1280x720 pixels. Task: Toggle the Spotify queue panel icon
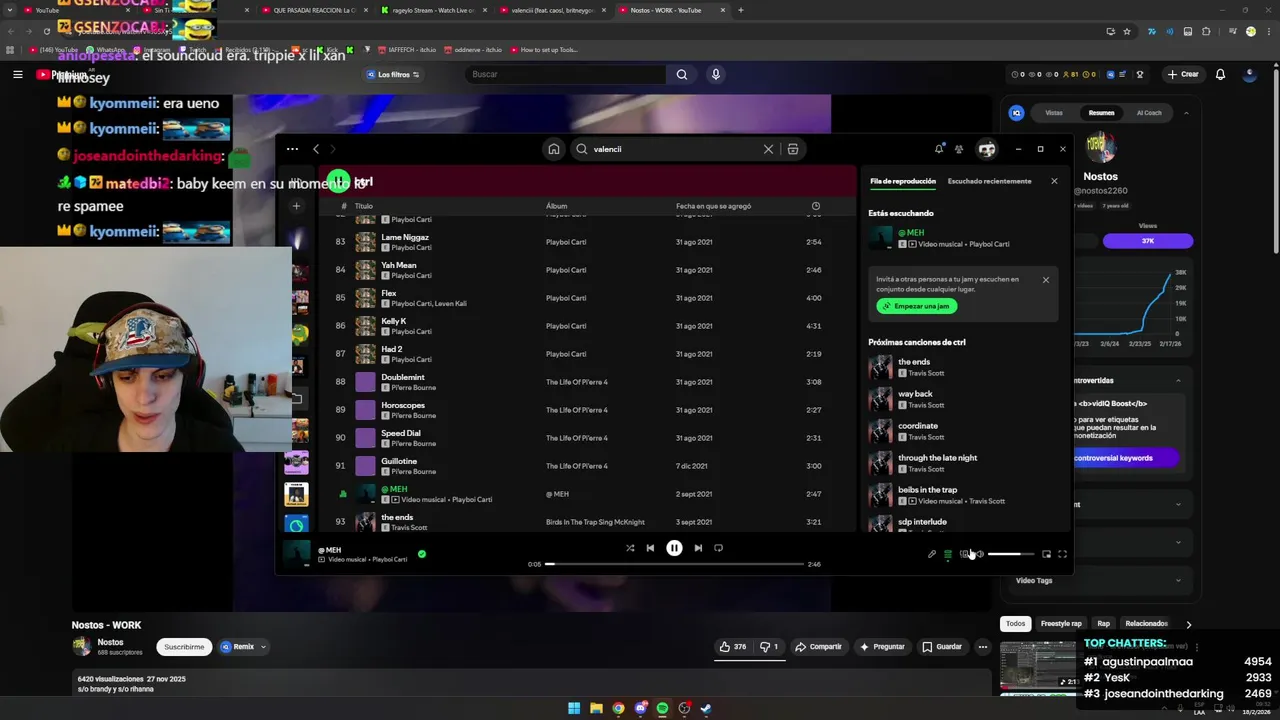(948, 554)
